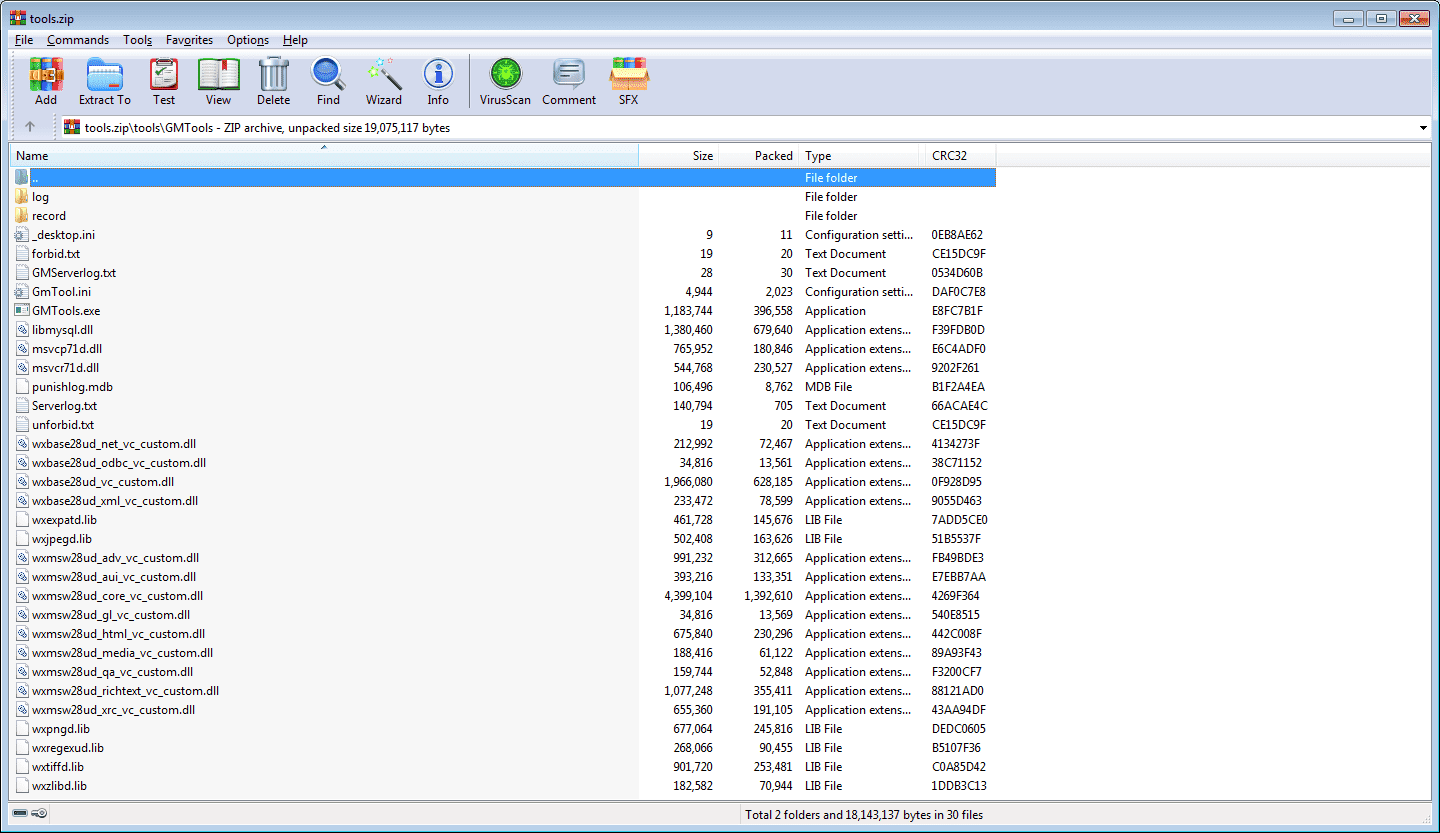Click the drive icon in status bar
The width and height of the screenshot is (1440, 833).
[x=20, y=815]
